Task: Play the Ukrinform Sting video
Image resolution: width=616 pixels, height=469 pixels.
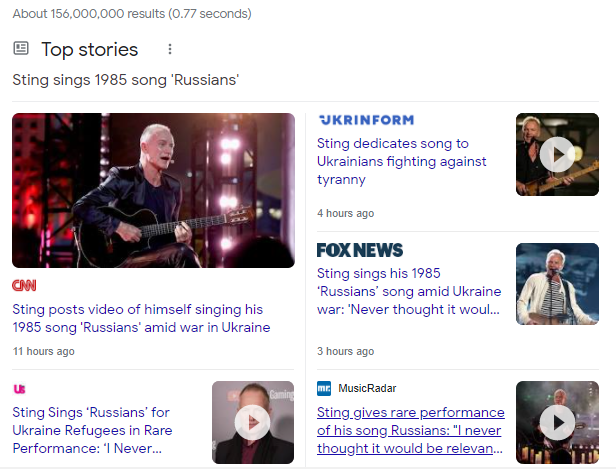Action: pos(556,154)
